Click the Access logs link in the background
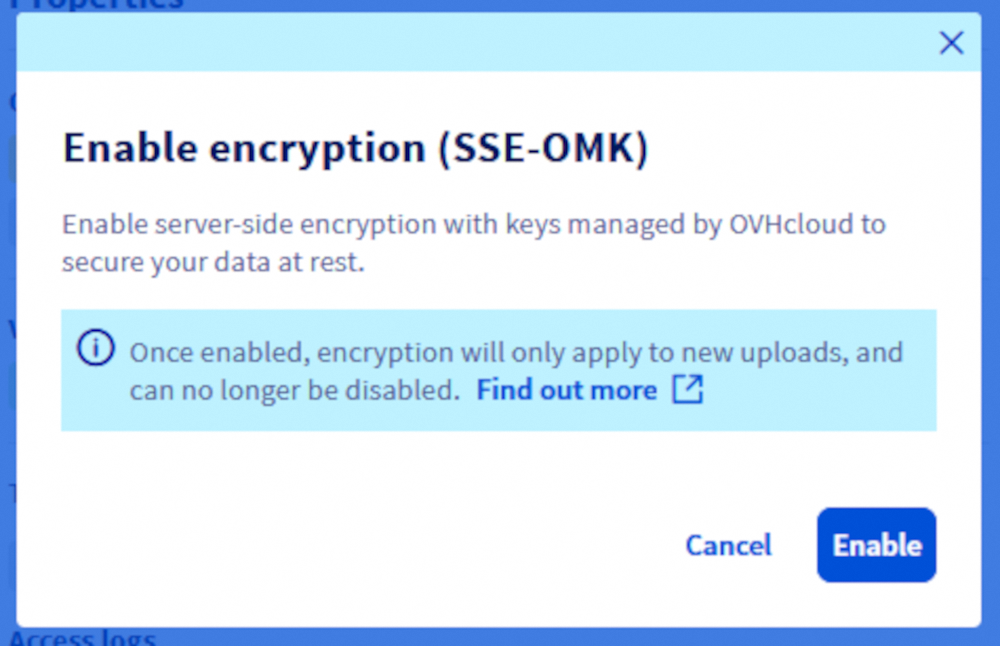 tap(82, 637)
